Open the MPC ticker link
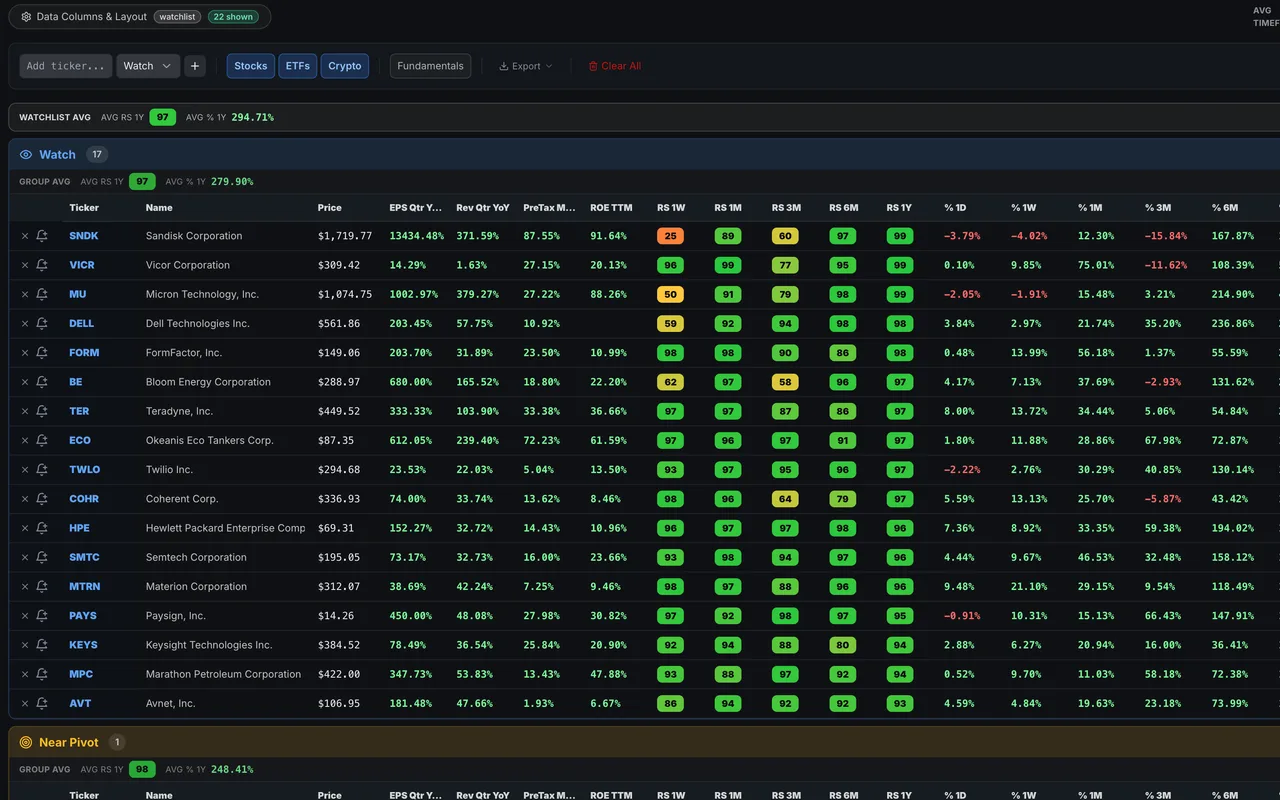 pyautogui.click(x=81, y=674)
